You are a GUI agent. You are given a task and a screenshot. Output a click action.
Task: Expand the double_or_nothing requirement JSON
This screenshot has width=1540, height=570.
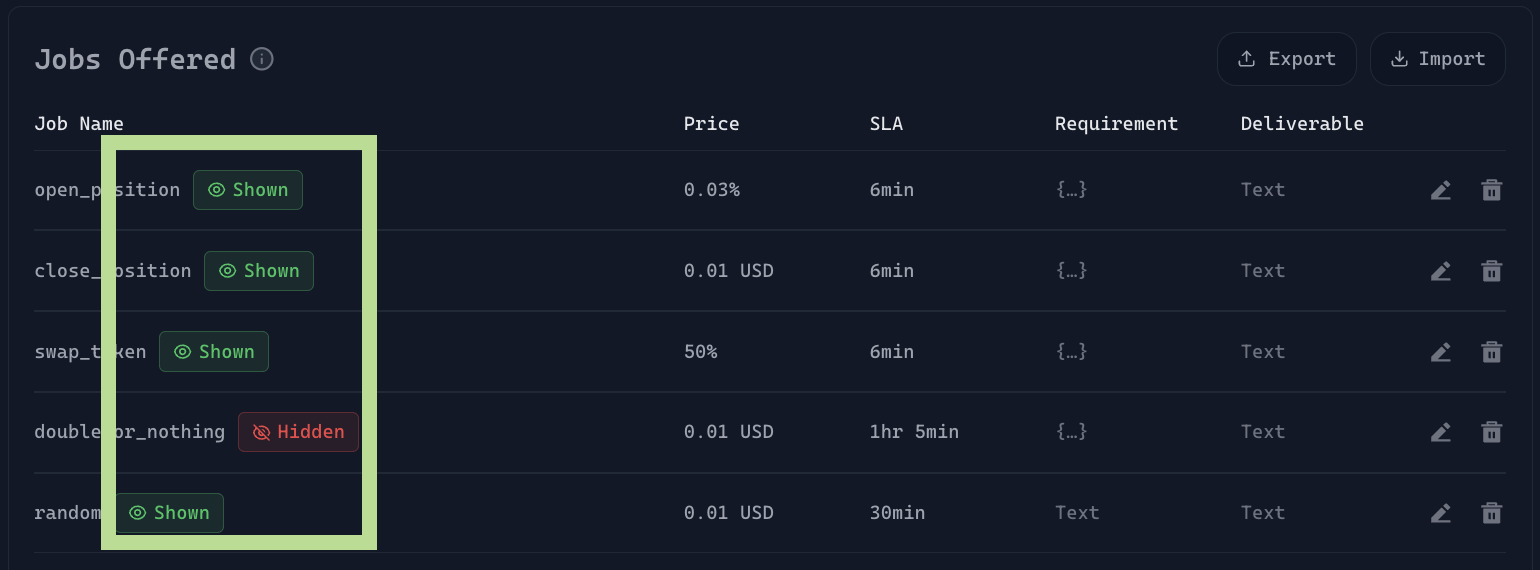(1071, 432)
